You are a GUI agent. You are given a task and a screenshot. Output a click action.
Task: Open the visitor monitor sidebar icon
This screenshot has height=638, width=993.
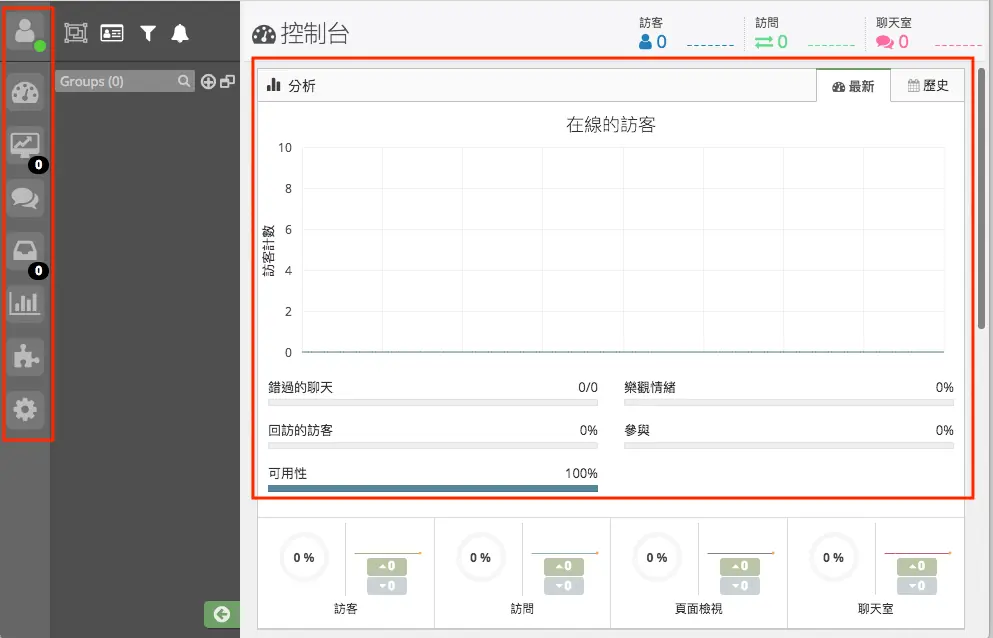tap(25, 145)
